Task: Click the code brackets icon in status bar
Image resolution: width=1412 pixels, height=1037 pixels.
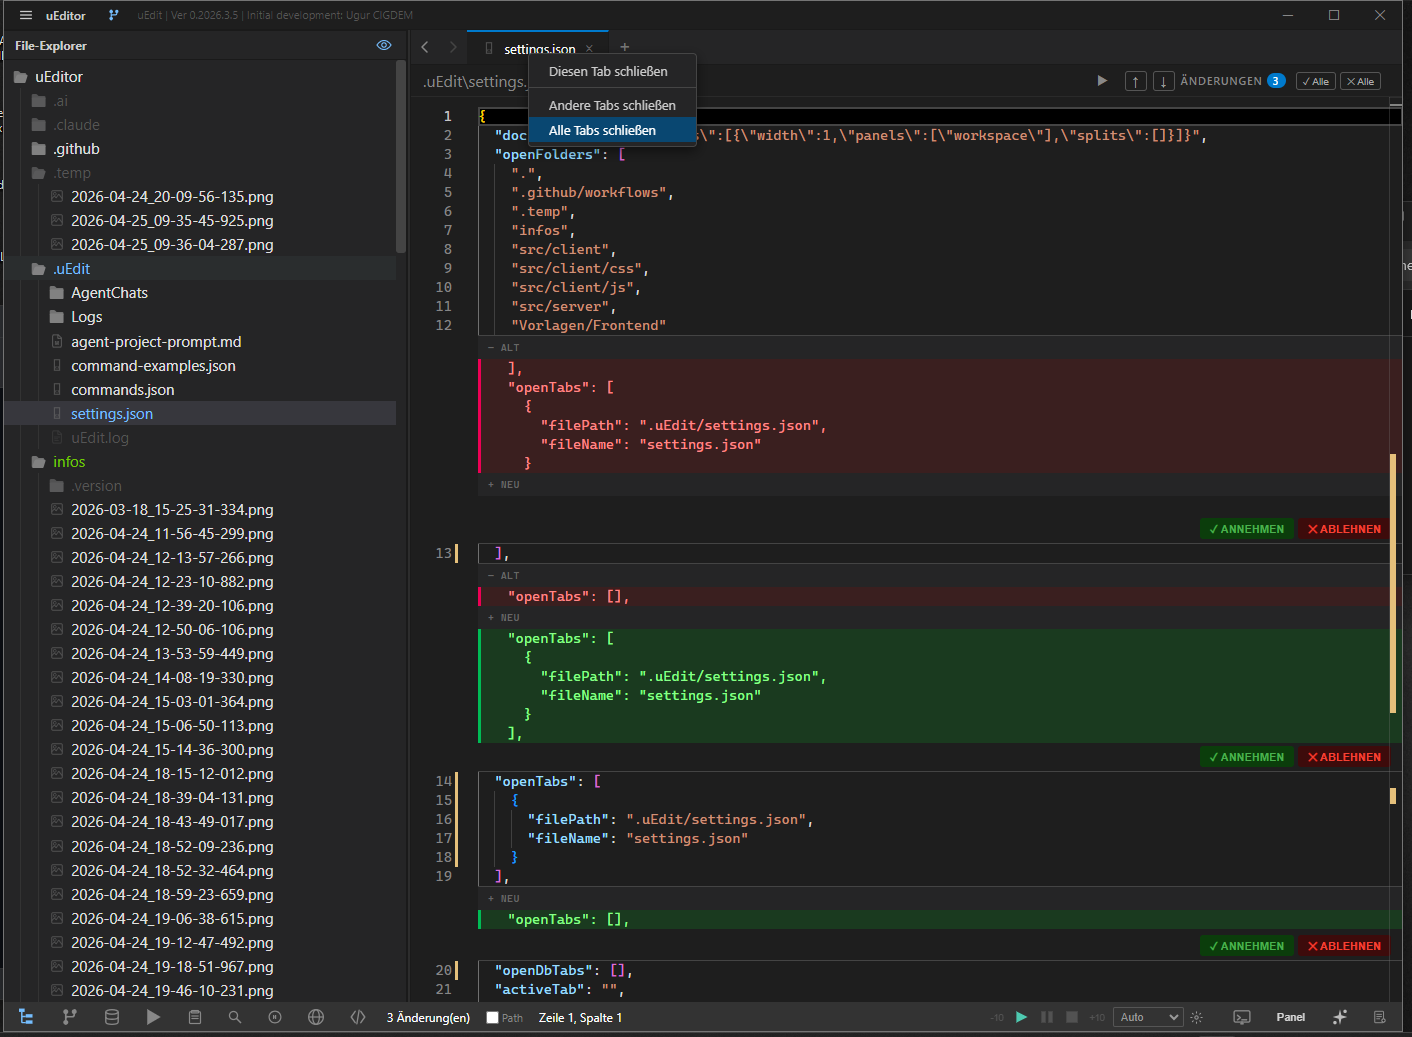Action: [358, 1017]
